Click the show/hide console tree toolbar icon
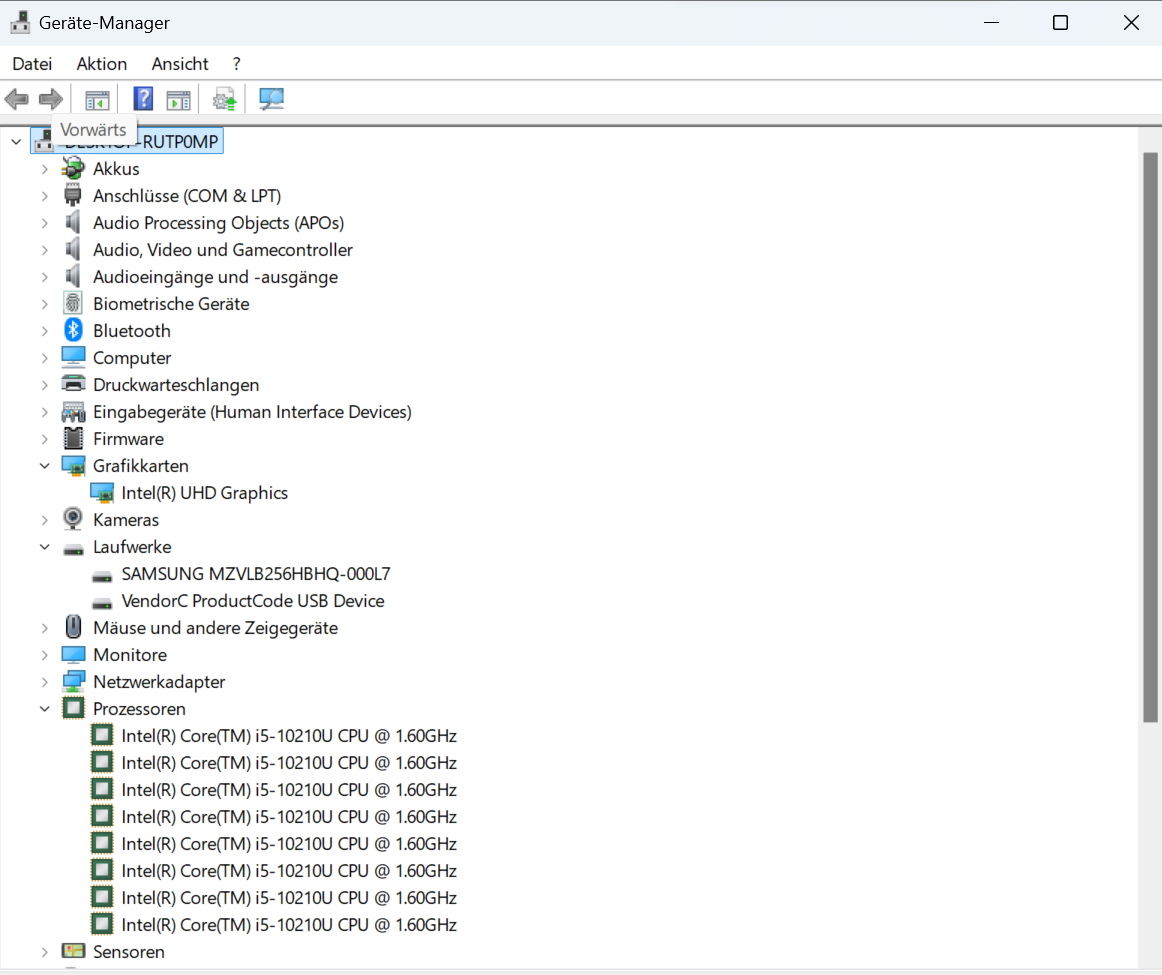 pyautogui.click(x=97, y=99)
